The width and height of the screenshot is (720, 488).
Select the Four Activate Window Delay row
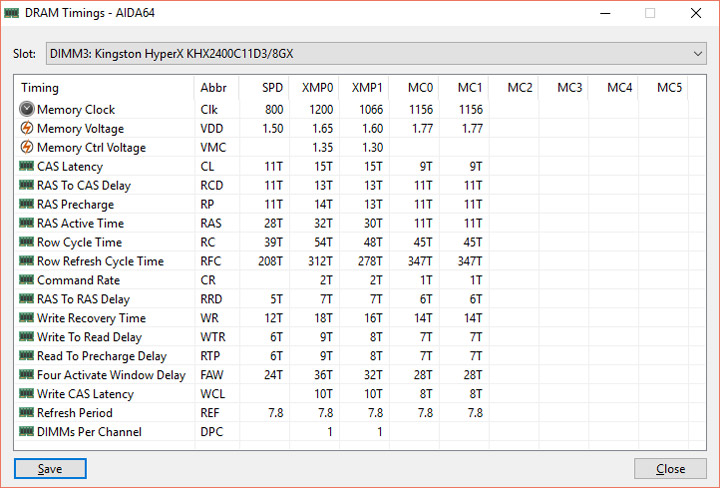click(x=110, y=375)
